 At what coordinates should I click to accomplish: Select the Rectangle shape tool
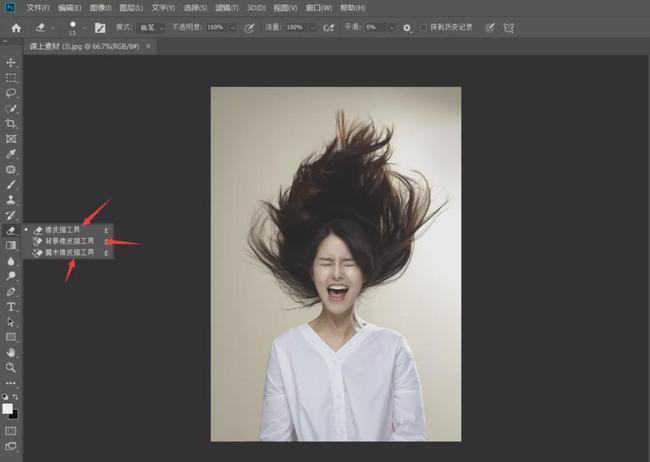click(x=11, y=337)
